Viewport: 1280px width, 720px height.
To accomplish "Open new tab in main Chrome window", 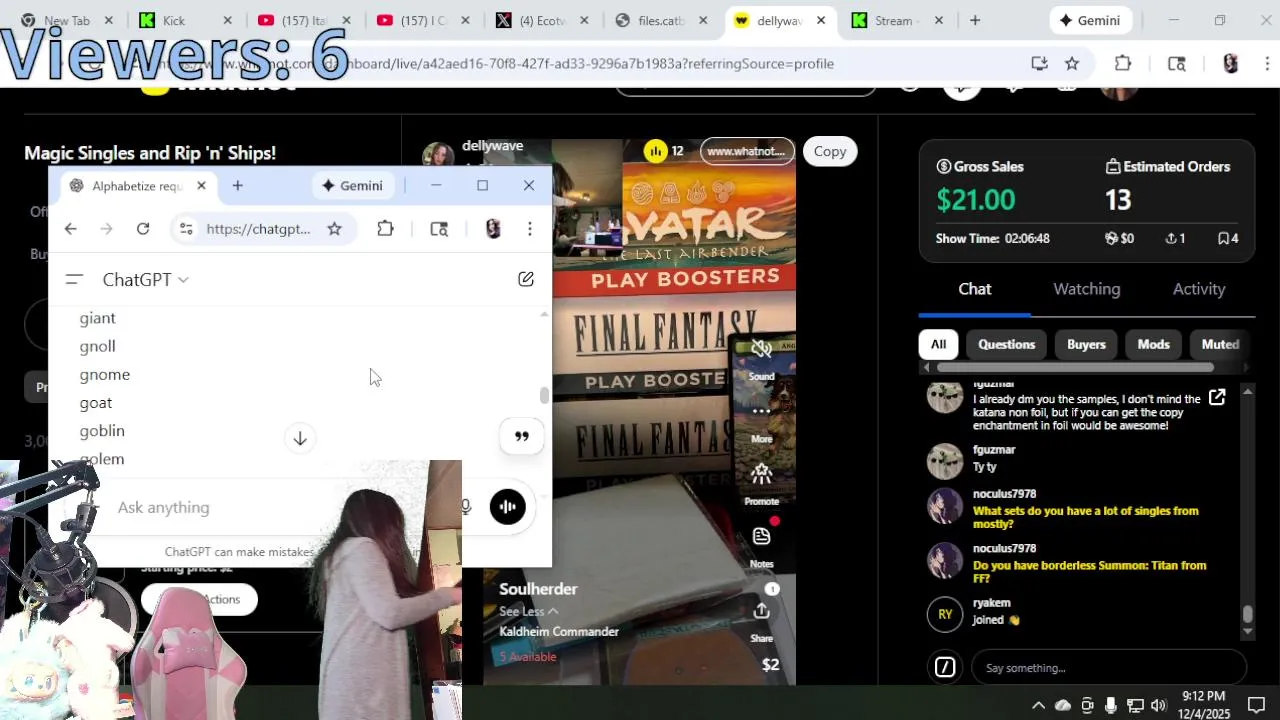I will (974, 20).
